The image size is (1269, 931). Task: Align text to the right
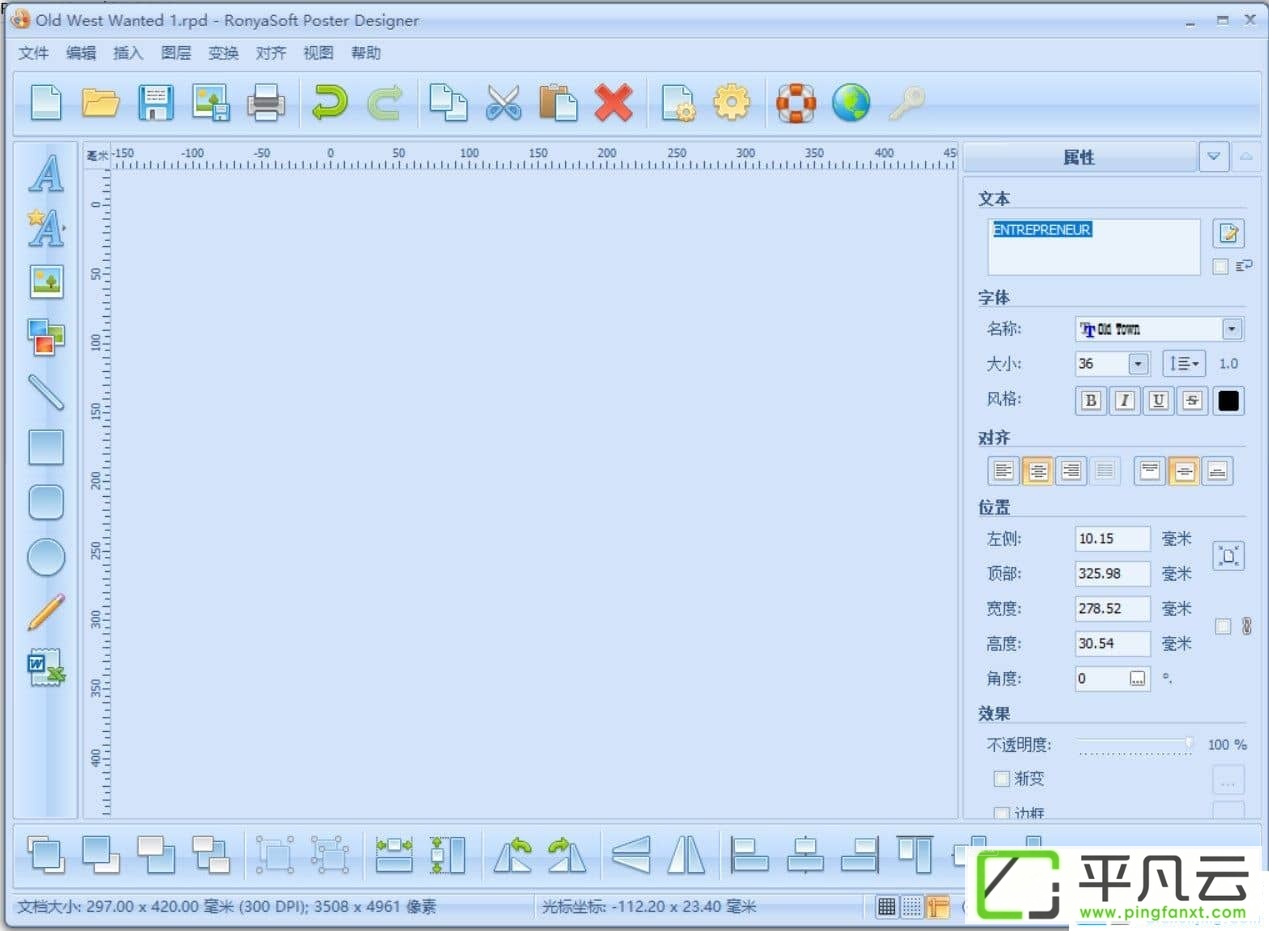click(1072, 471)
